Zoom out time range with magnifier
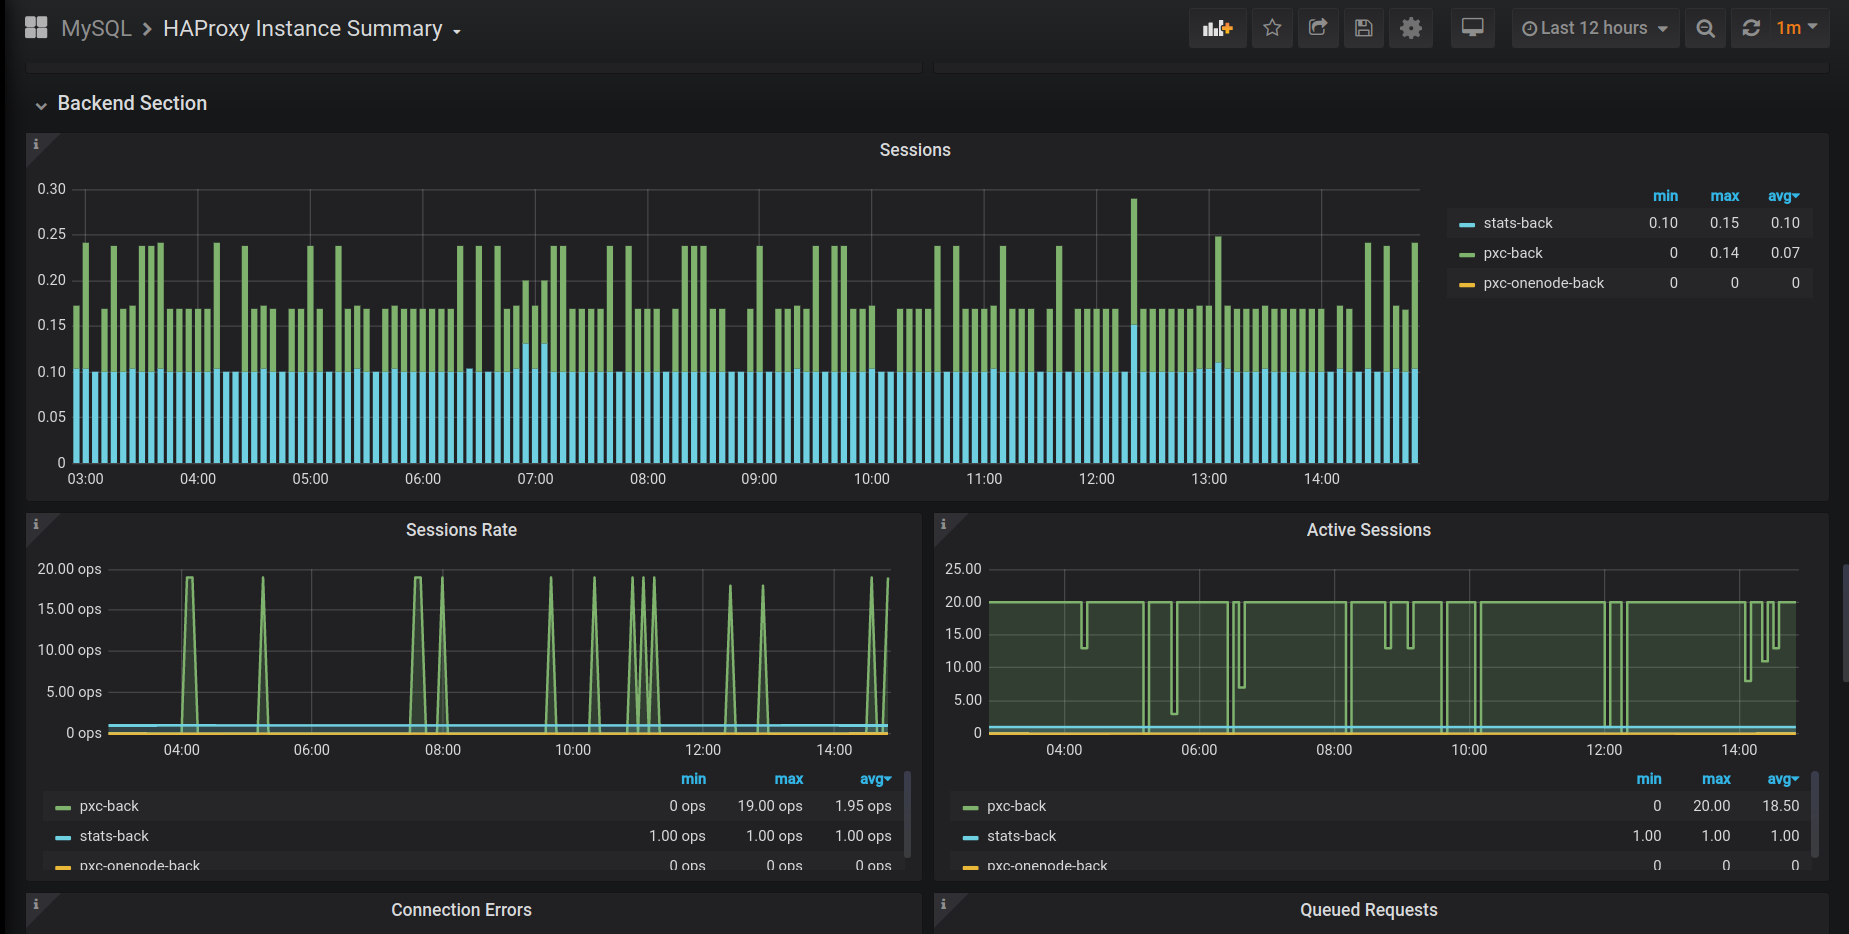 (x=1706, y=28)
